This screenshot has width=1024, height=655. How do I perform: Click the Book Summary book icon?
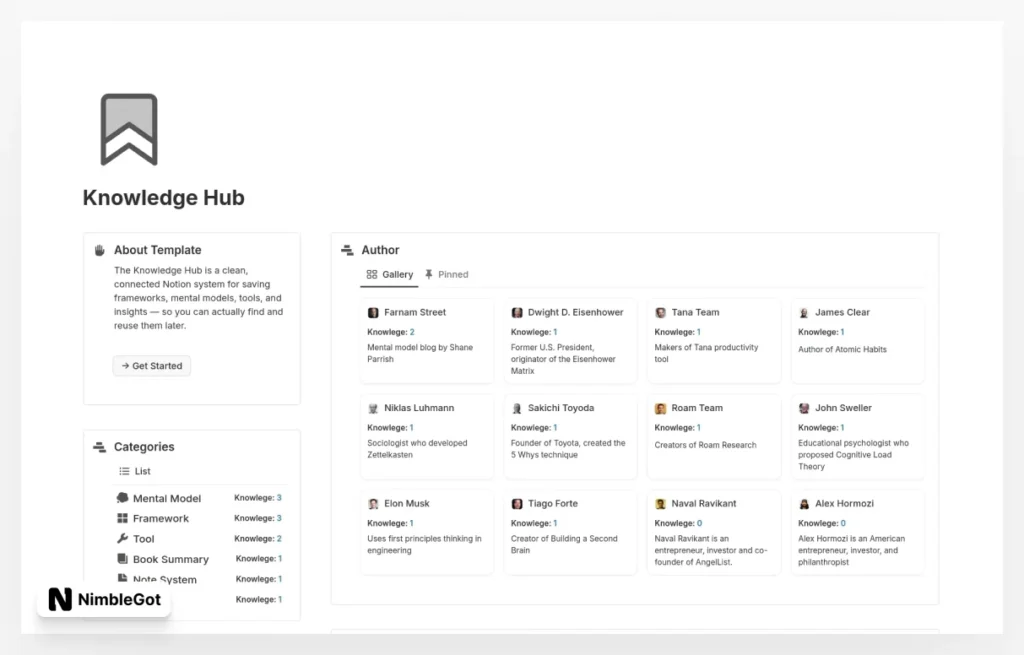click(122, 559)
